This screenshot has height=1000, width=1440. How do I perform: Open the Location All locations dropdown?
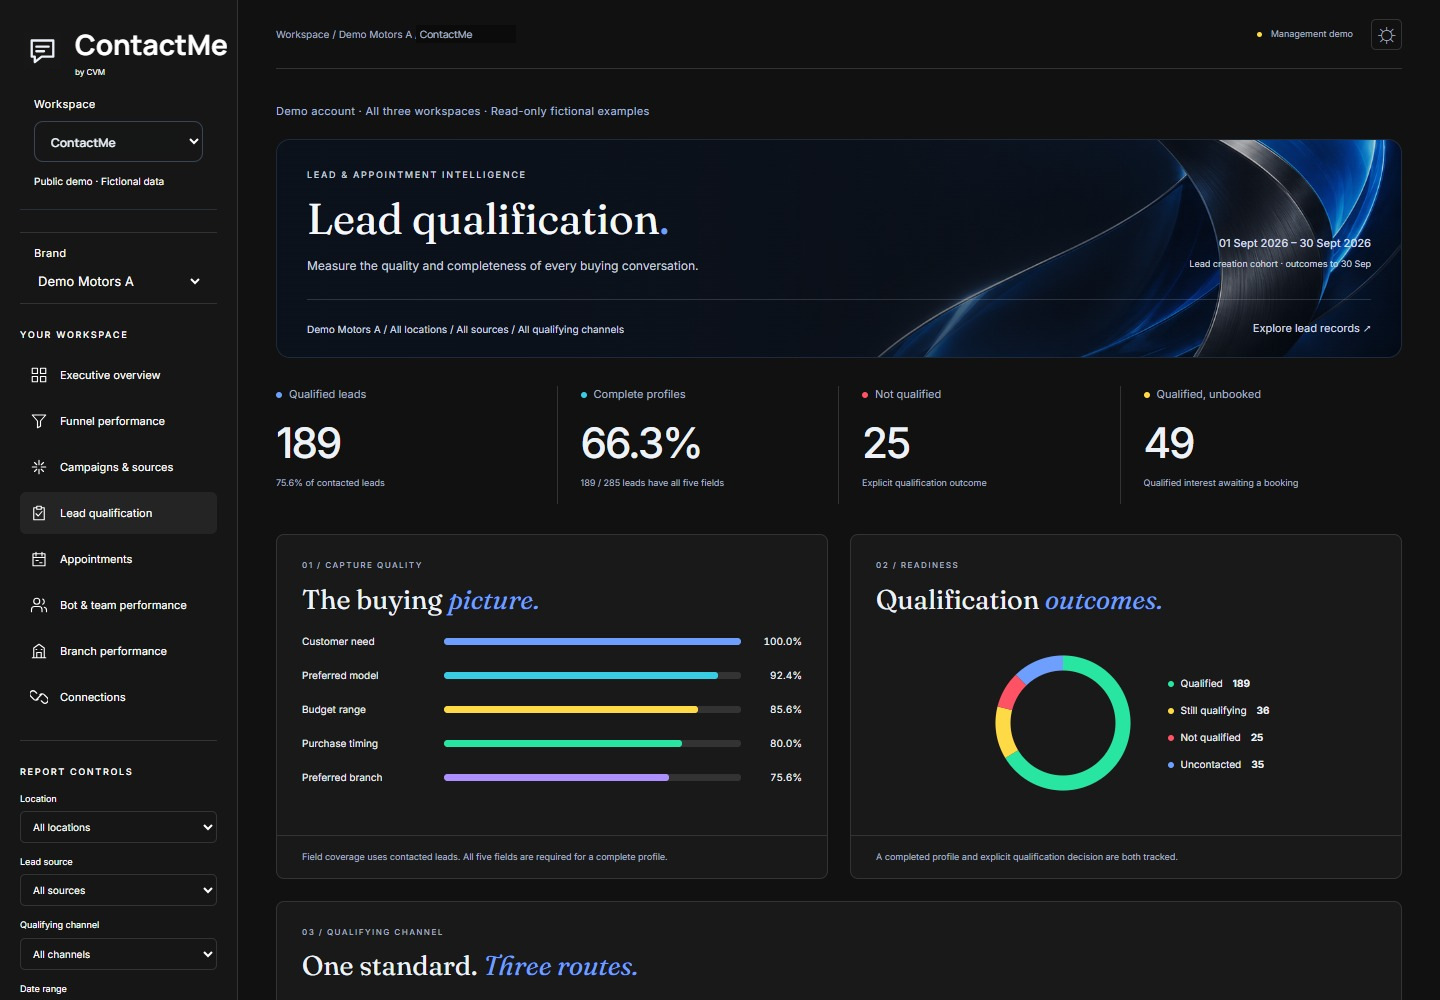(x=118, y=827)
